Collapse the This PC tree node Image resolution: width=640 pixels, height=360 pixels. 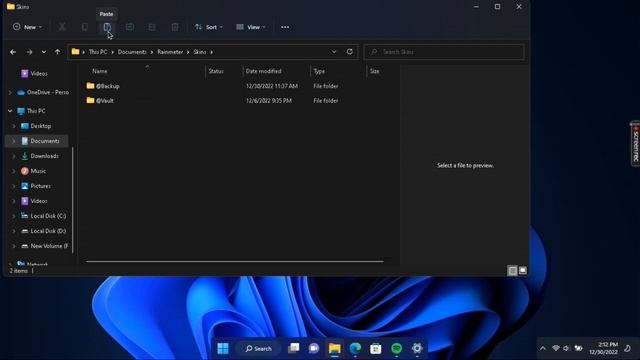[10, 111]
